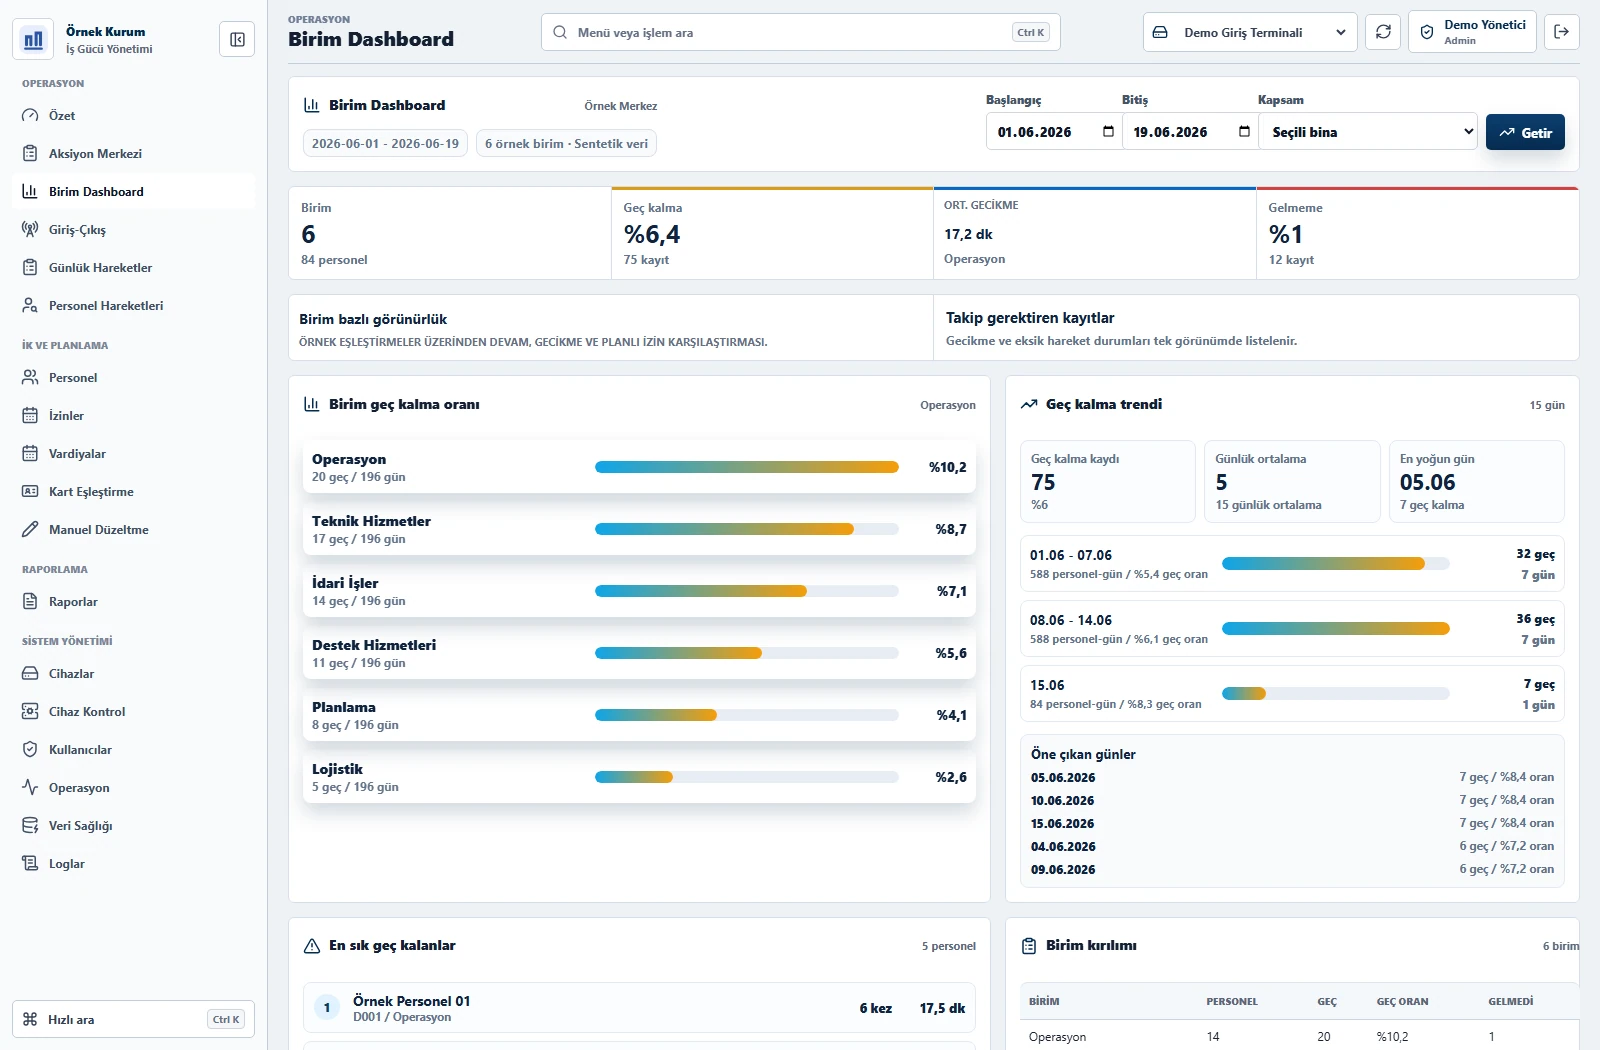This screenshot has height=1050, width=1600.
Task: Open calendar picker for Başlangıç date
Action: [x=1108, y=132]
